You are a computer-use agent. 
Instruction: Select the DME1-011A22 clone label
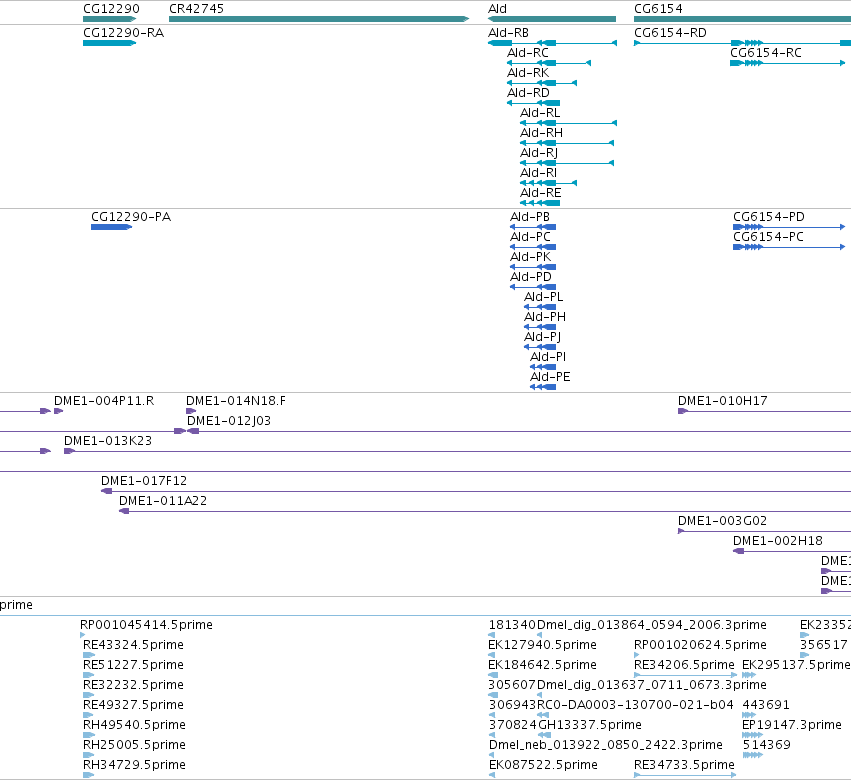tap(163, 501)
